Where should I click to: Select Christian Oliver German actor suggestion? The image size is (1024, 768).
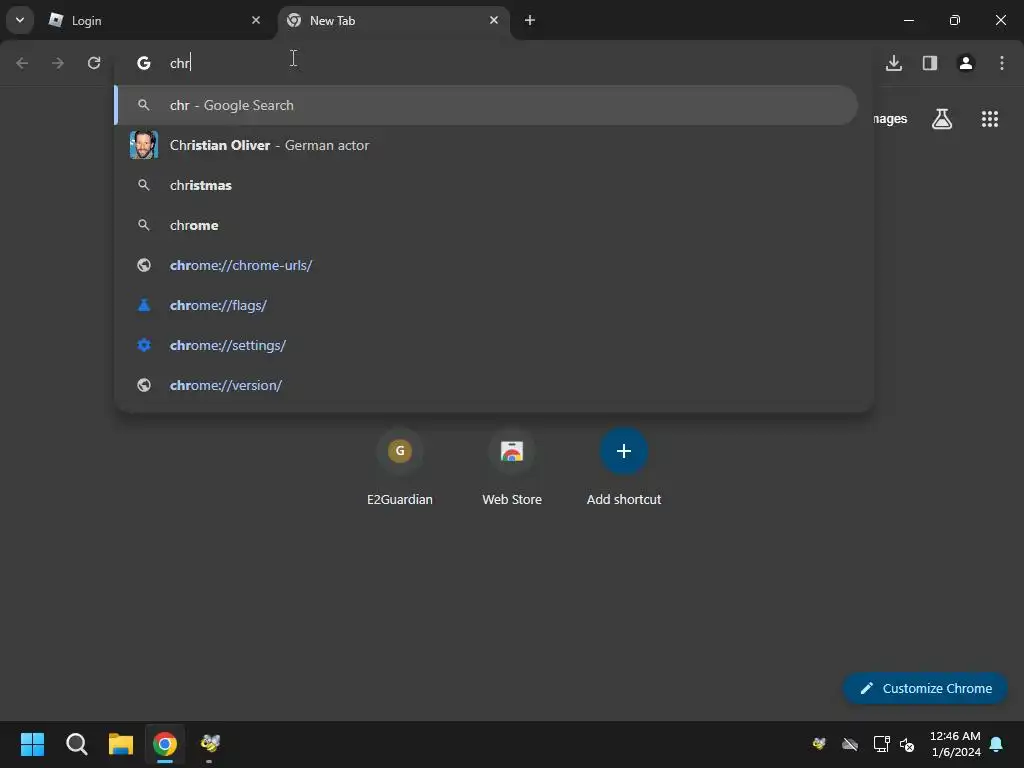click(x=486, y=145)
